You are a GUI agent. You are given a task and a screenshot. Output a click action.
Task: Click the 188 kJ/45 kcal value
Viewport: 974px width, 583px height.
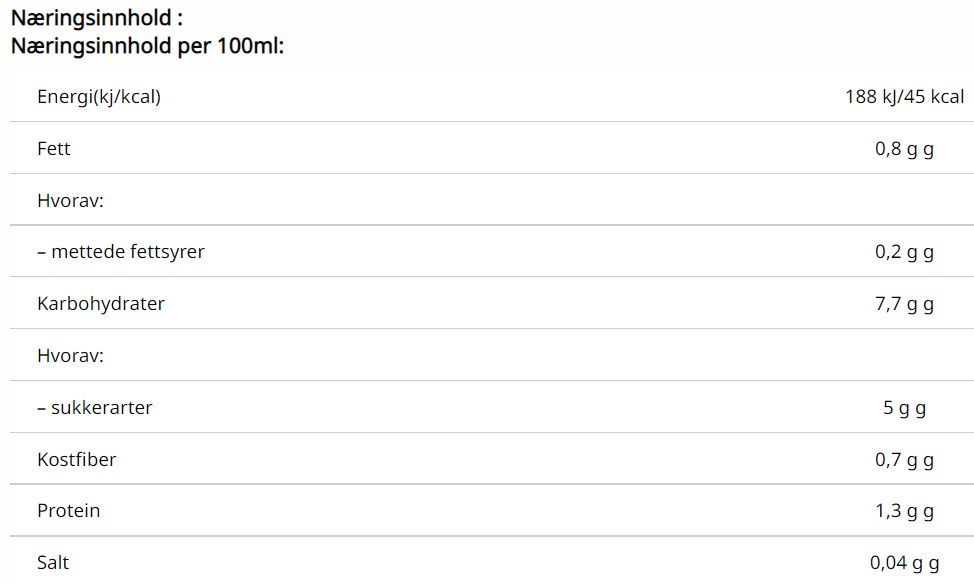[904, 97]
